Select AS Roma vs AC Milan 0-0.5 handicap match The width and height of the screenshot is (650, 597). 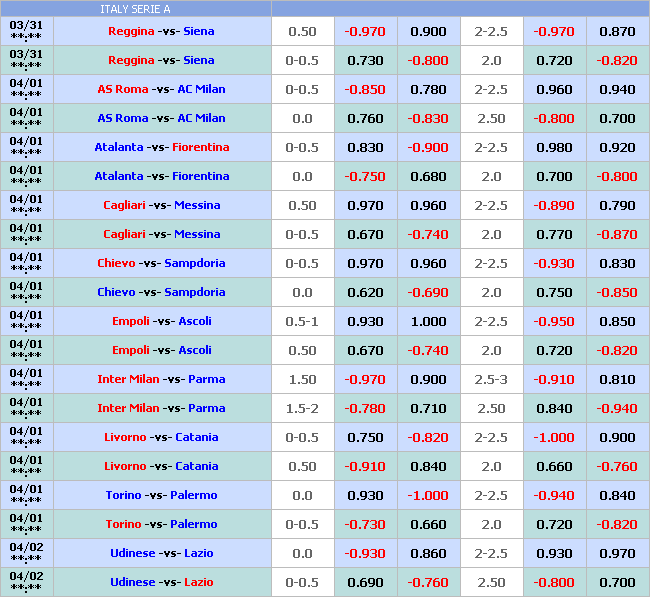tap(161, 89)
